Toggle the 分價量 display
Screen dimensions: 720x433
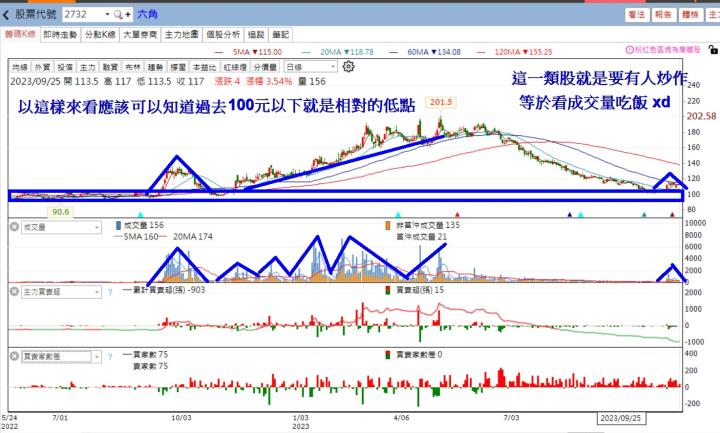[265, 67]
